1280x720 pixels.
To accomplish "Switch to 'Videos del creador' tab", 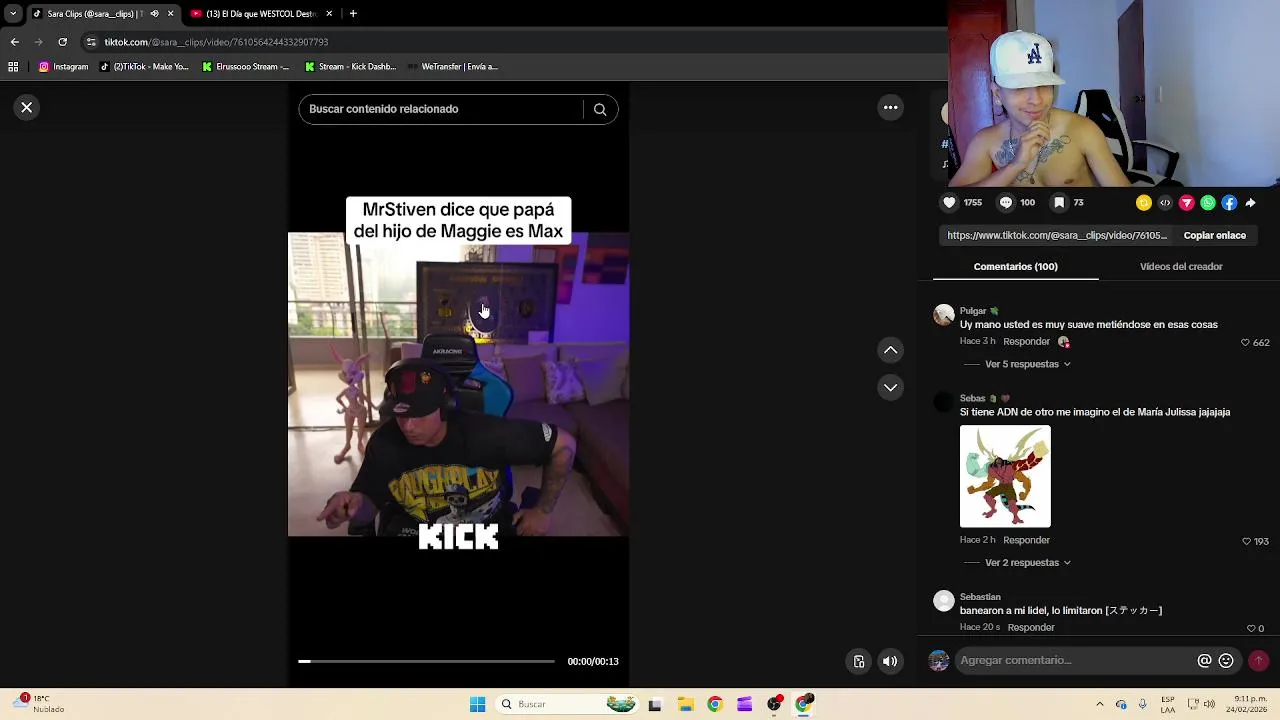I will (1181, 267).
